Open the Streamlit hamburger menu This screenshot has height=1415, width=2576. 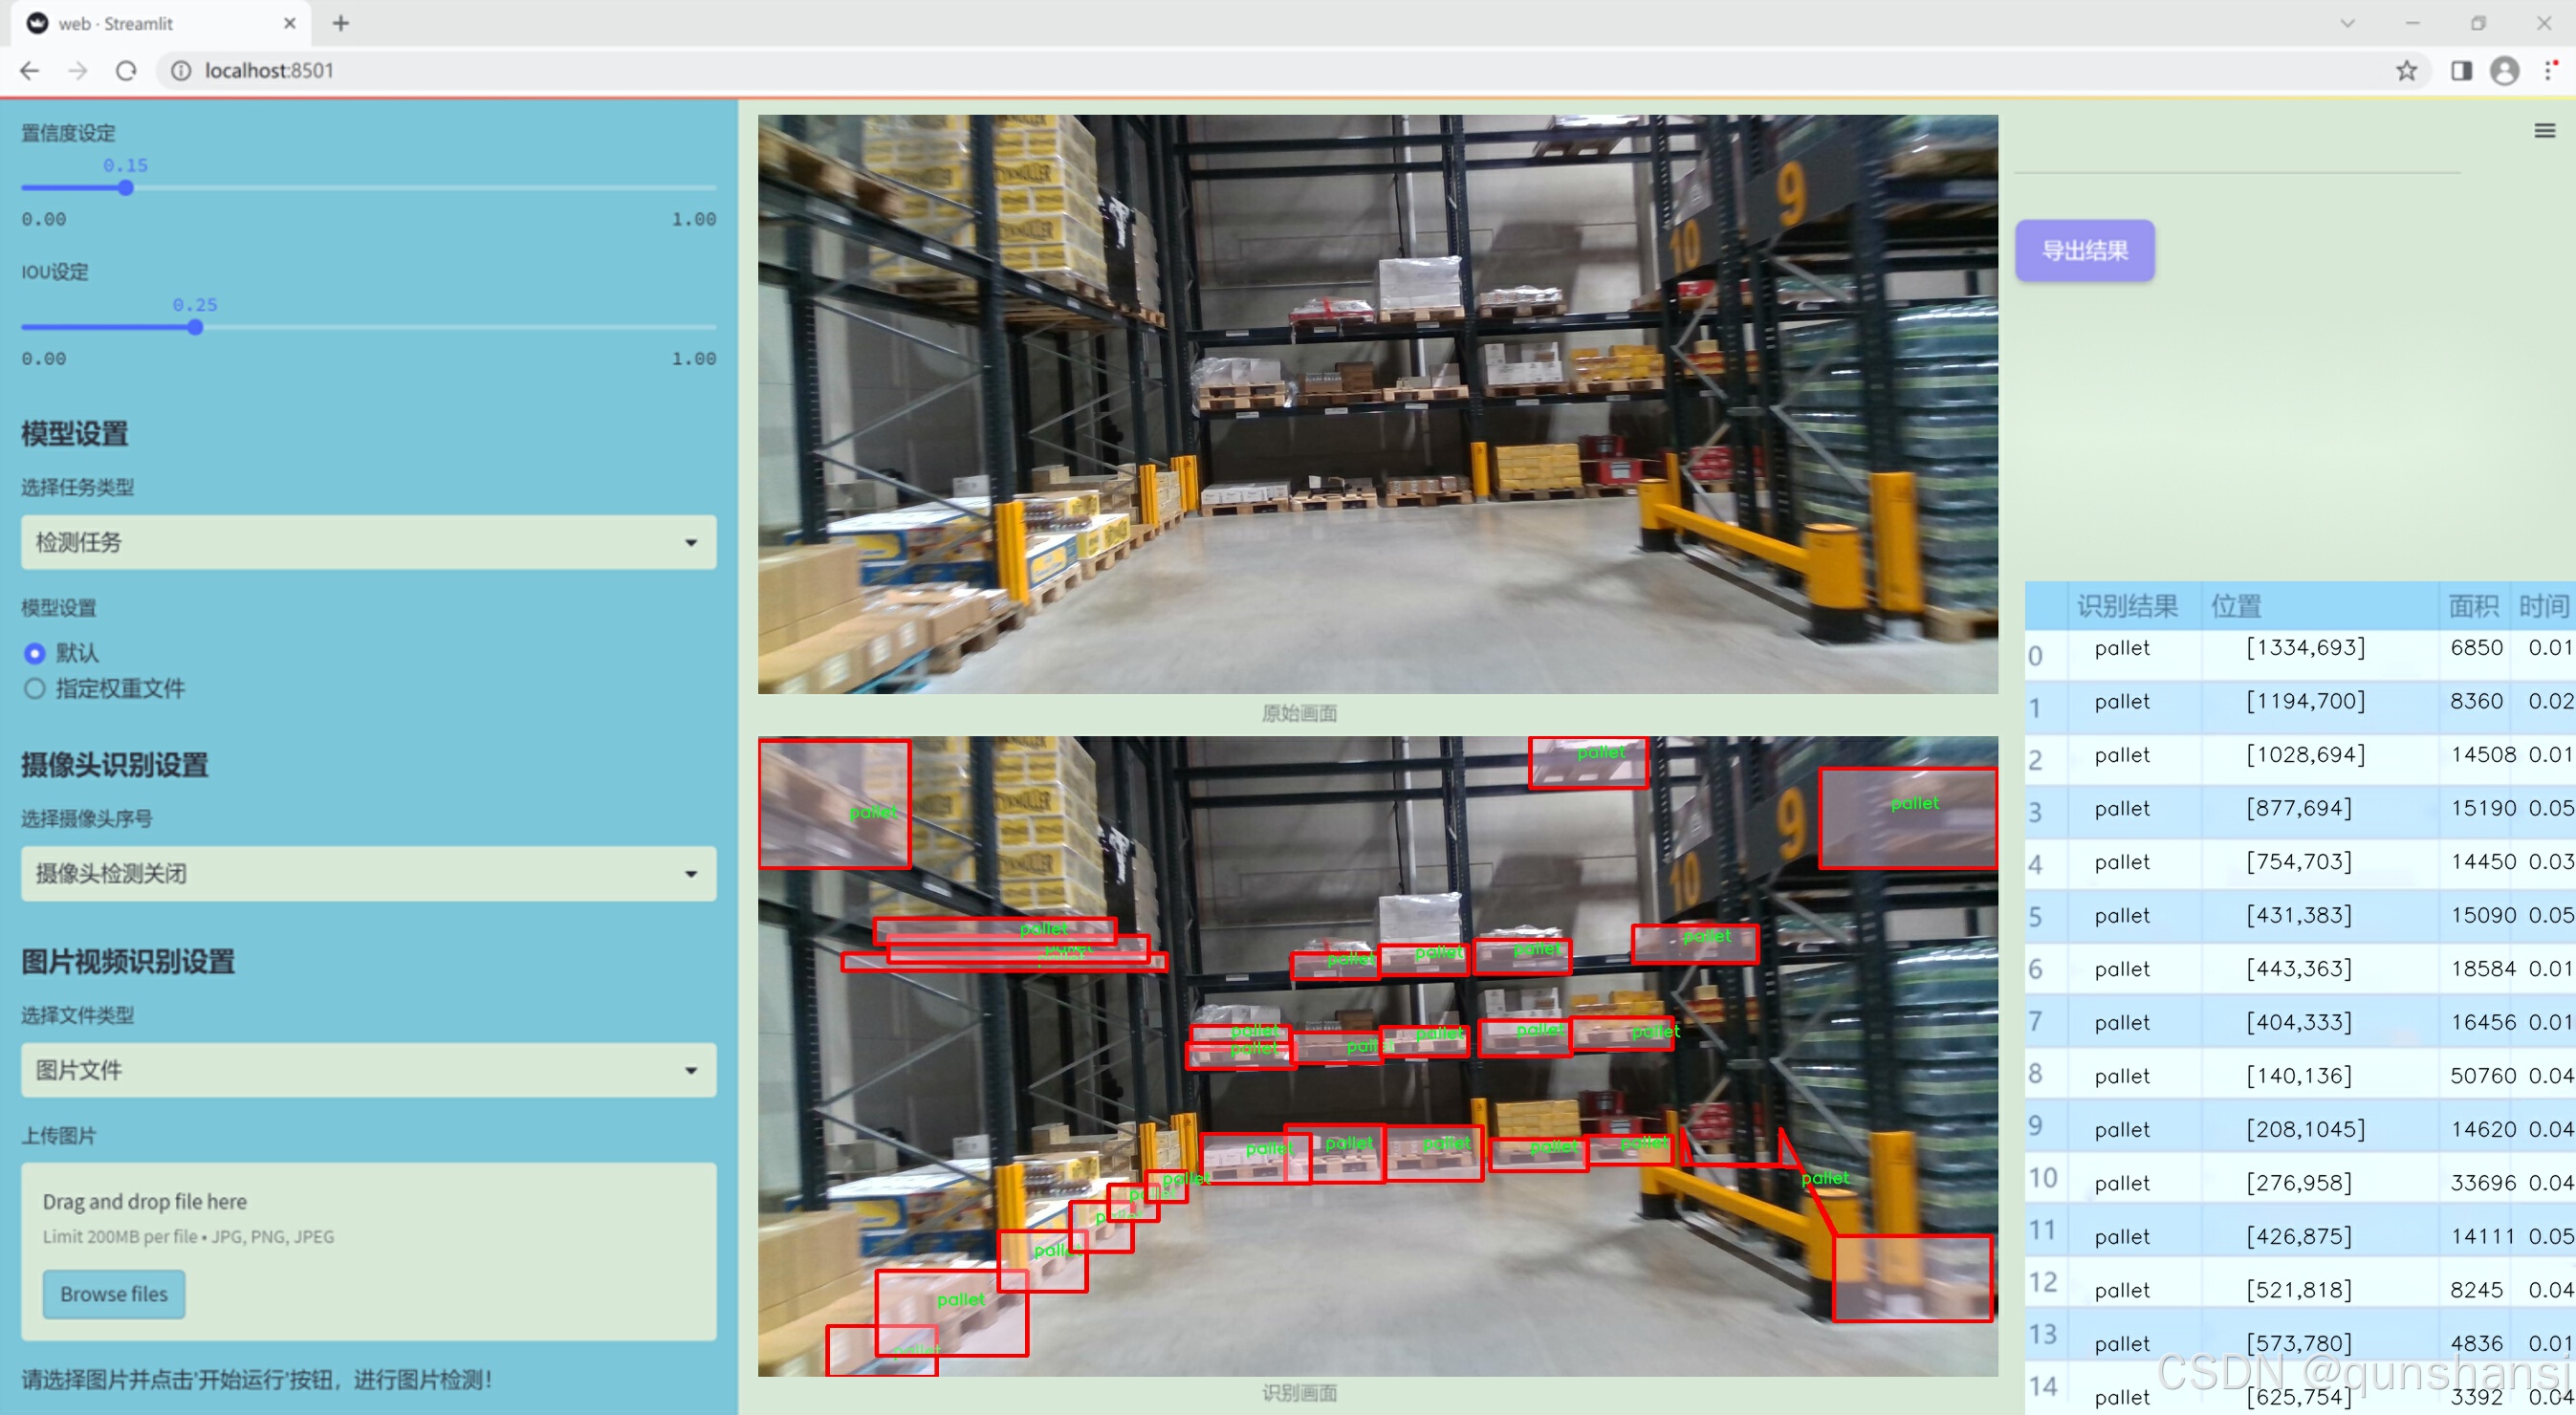click(2544, 131)
